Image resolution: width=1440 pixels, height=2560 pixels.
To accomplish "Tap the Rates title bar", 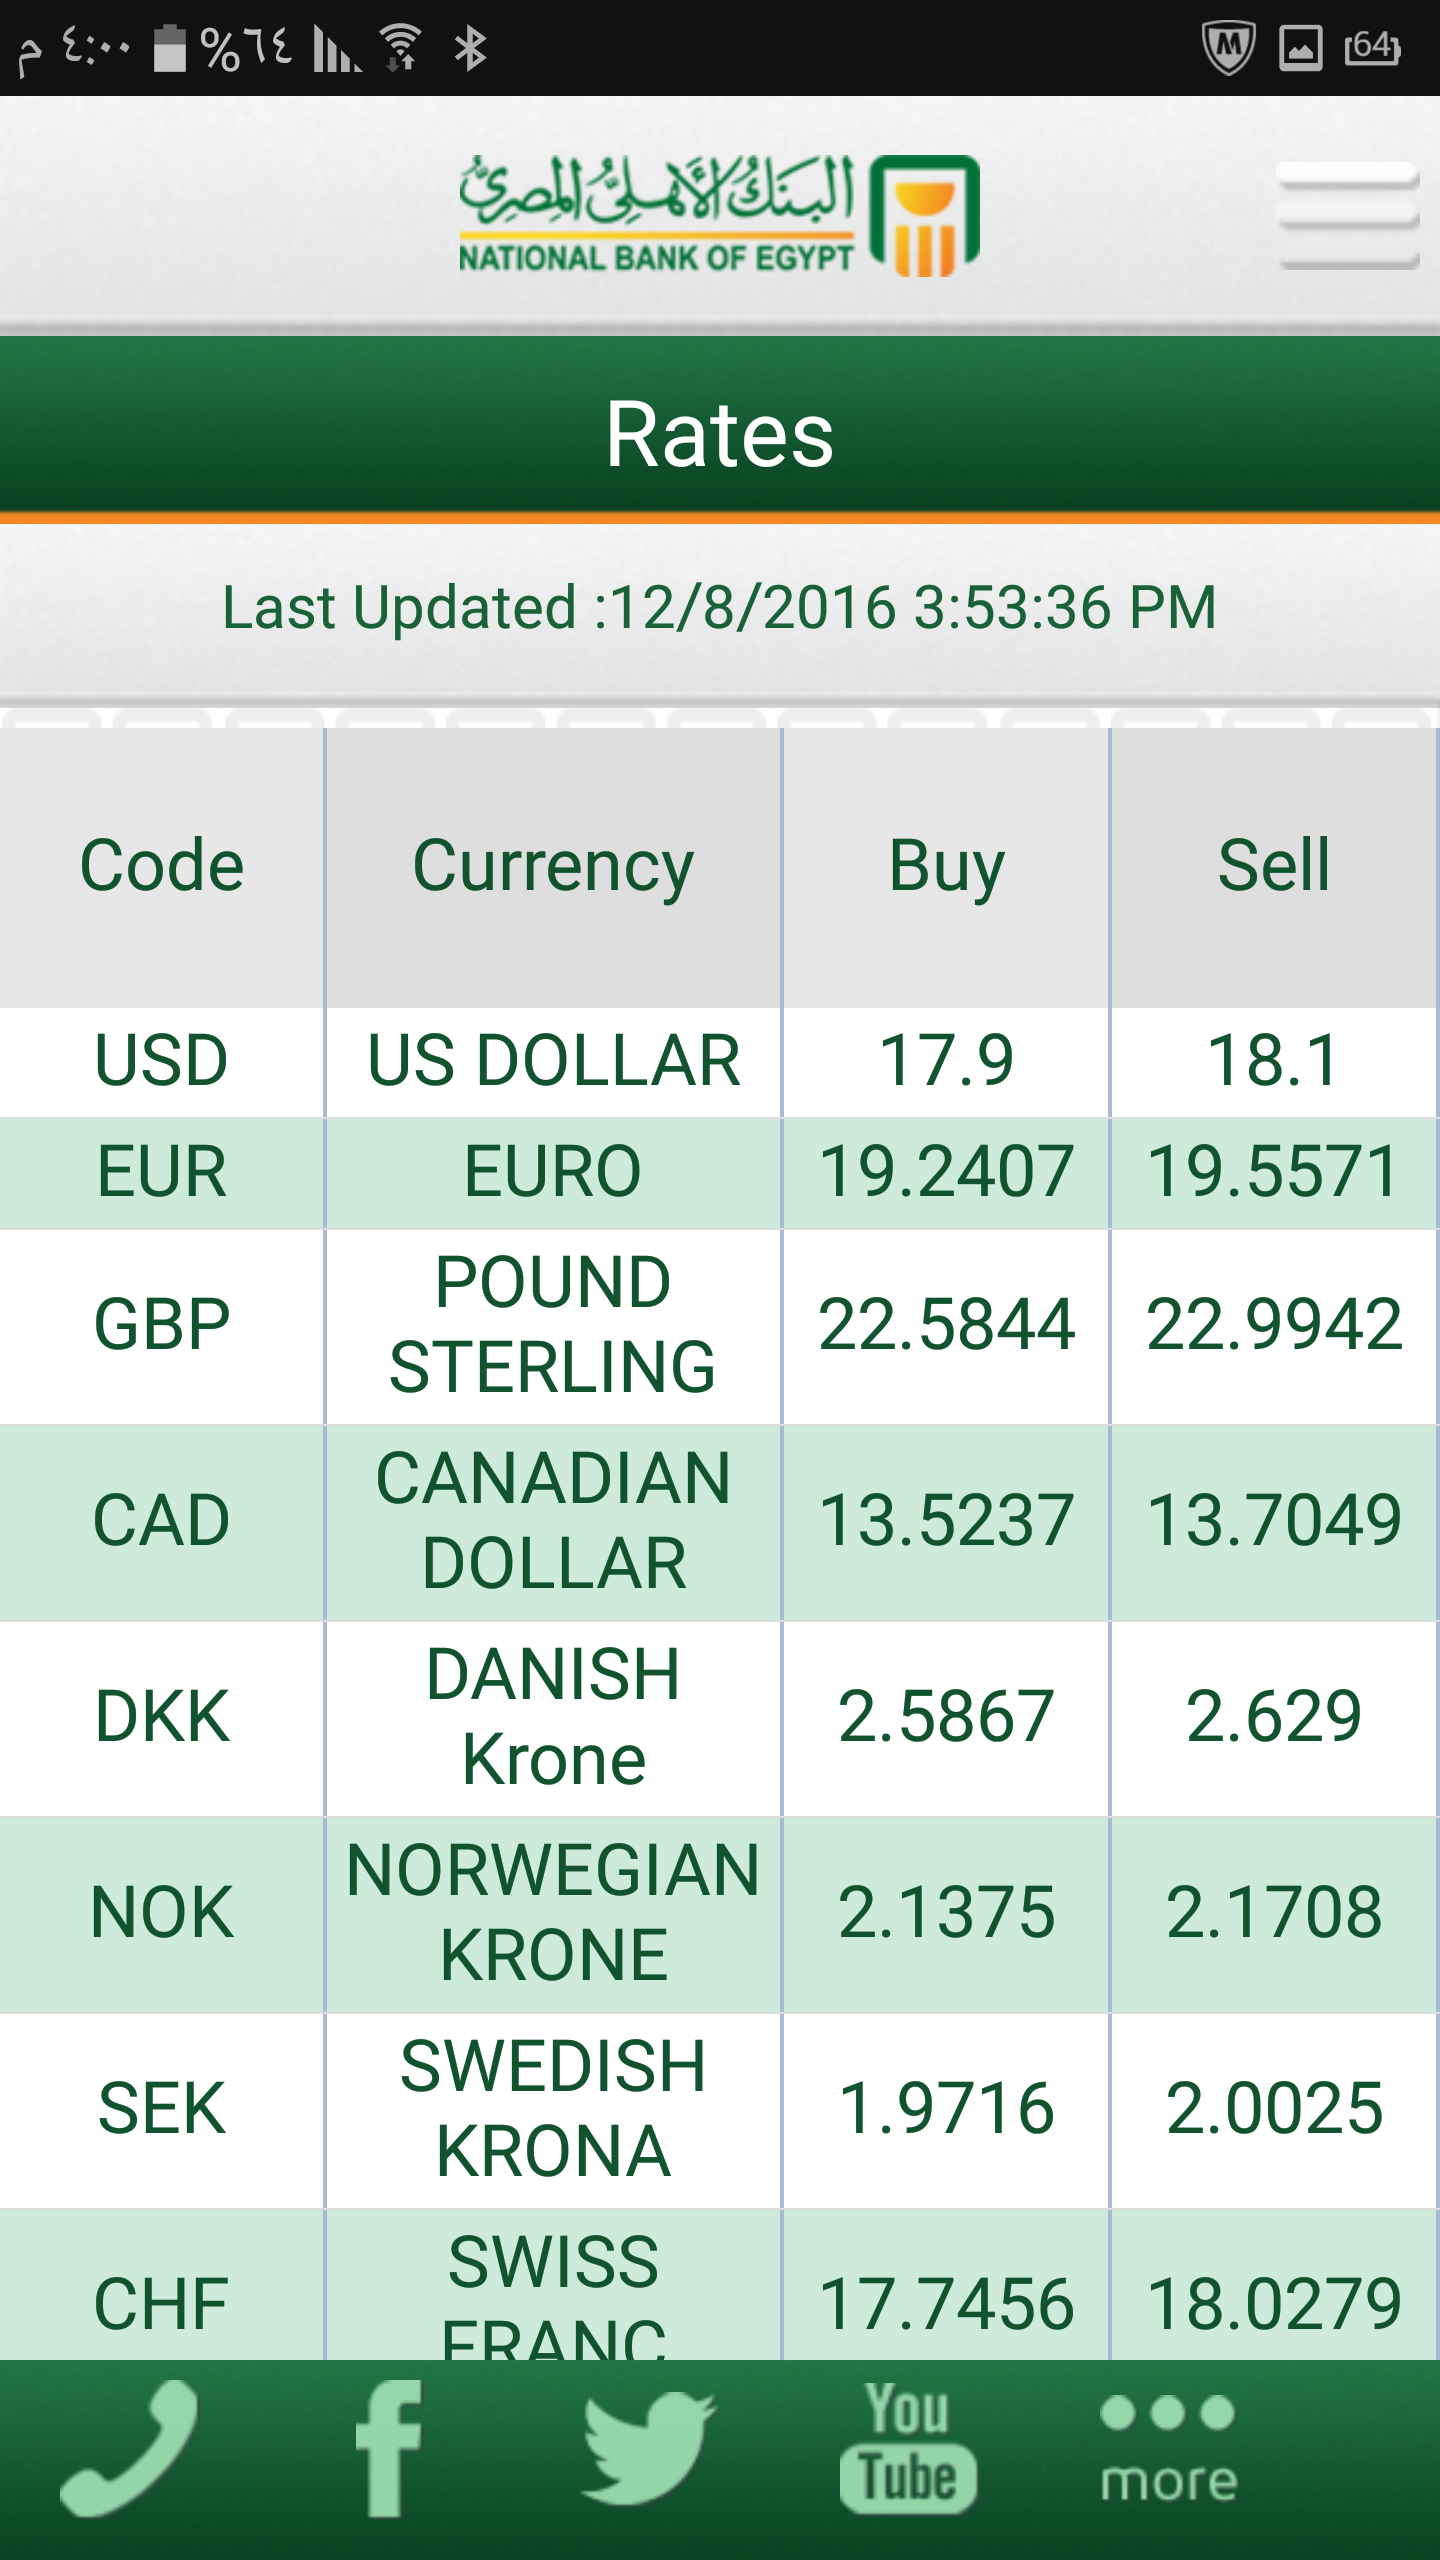I will tap(720, 427).
